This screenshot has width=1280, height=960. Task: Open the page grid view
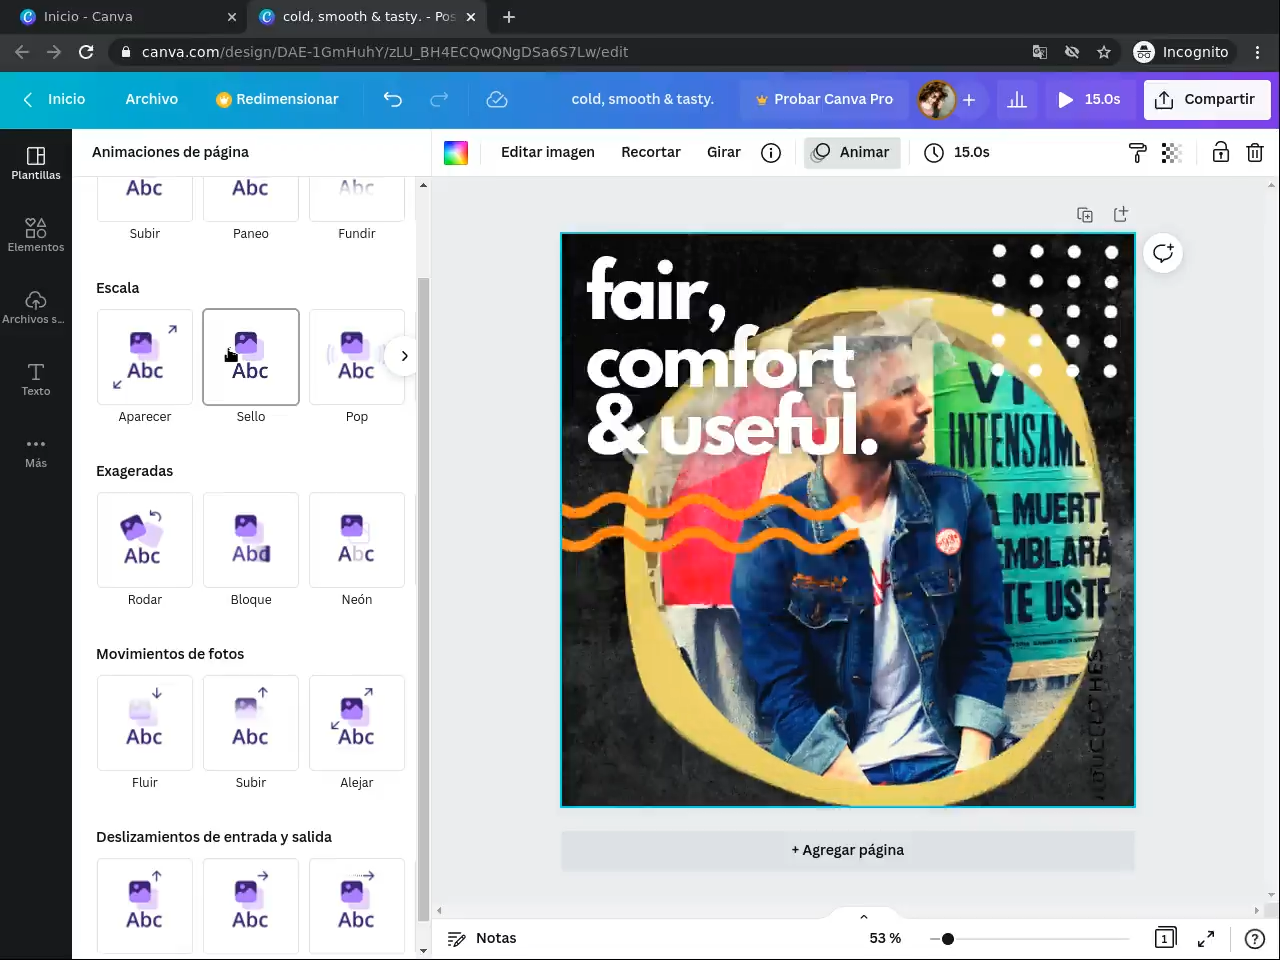tap(1165, 938)
